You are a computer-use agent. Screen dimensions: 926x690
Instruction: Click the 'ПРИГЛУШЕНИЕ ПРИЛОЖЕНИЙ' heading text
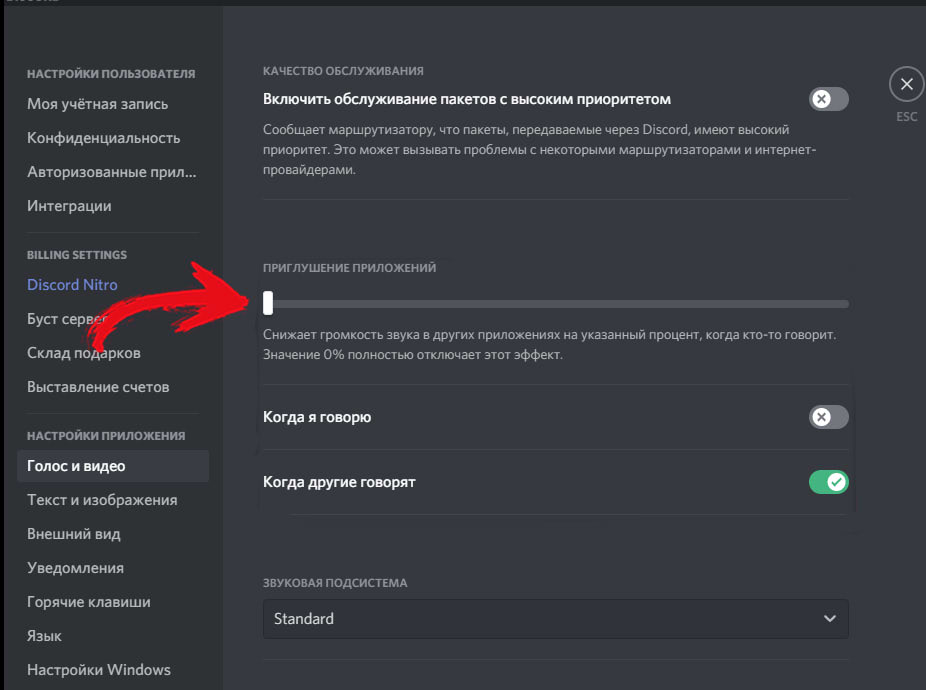click(x=350, y=268)
